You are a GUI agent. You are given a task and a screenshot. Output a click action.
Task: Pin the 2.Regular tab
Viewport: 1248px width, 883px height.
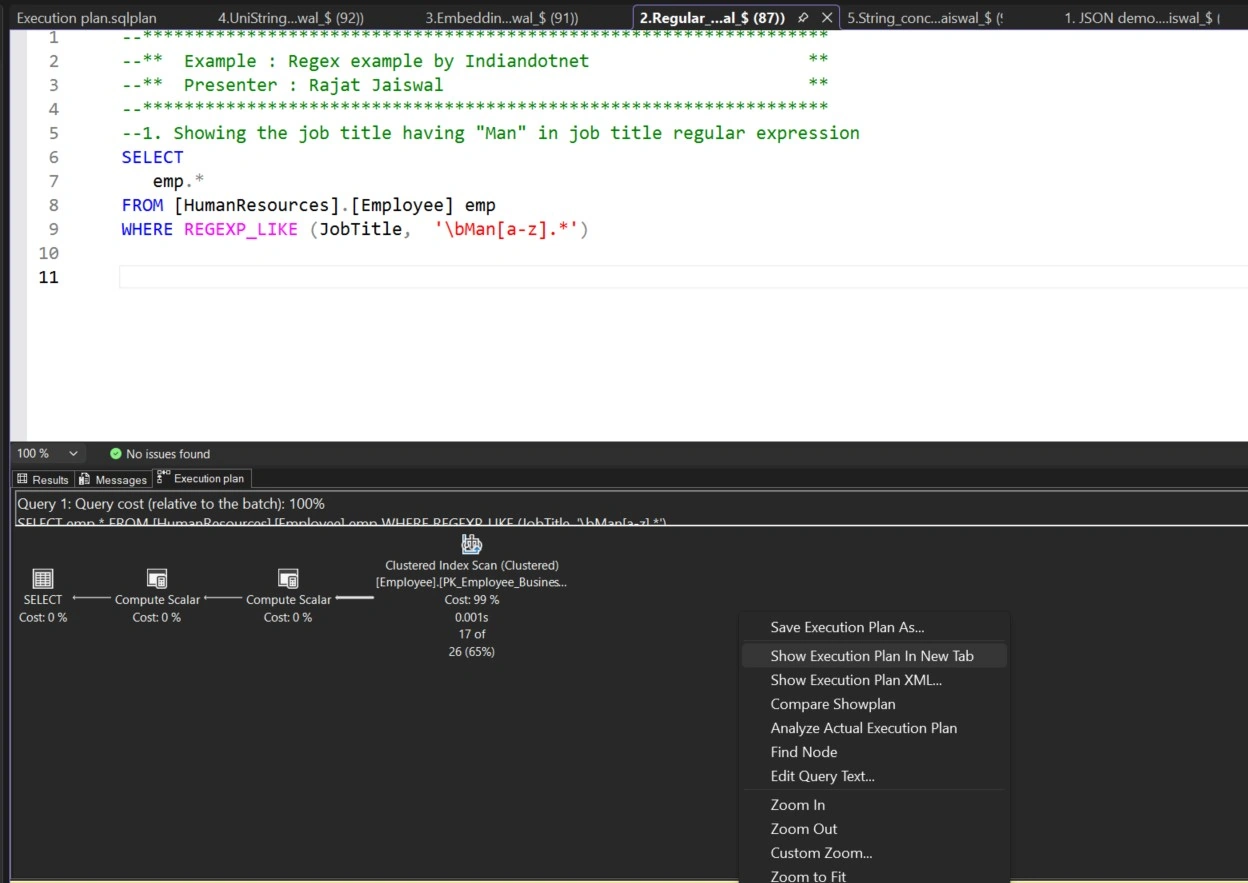[x=803, y=18]
